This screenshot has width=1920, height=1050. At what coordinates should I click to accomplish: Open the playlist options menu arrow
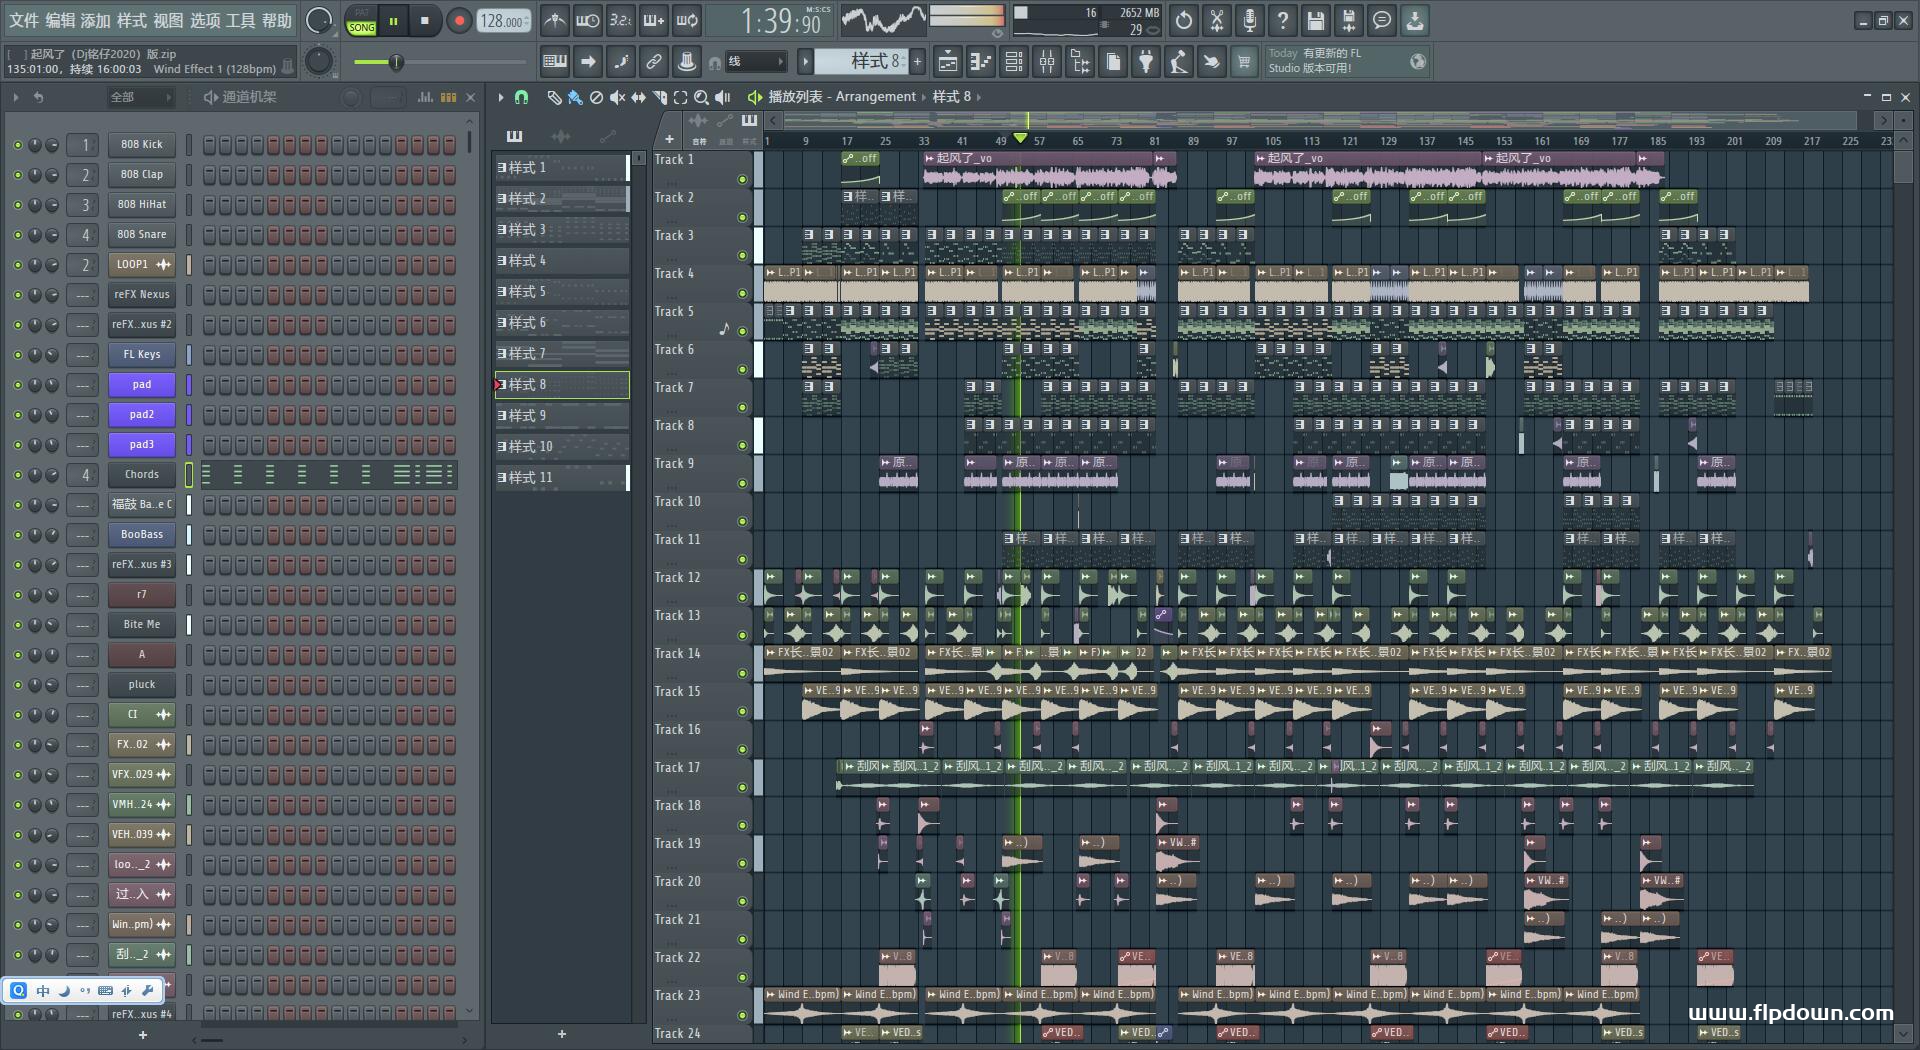(501, 97)
